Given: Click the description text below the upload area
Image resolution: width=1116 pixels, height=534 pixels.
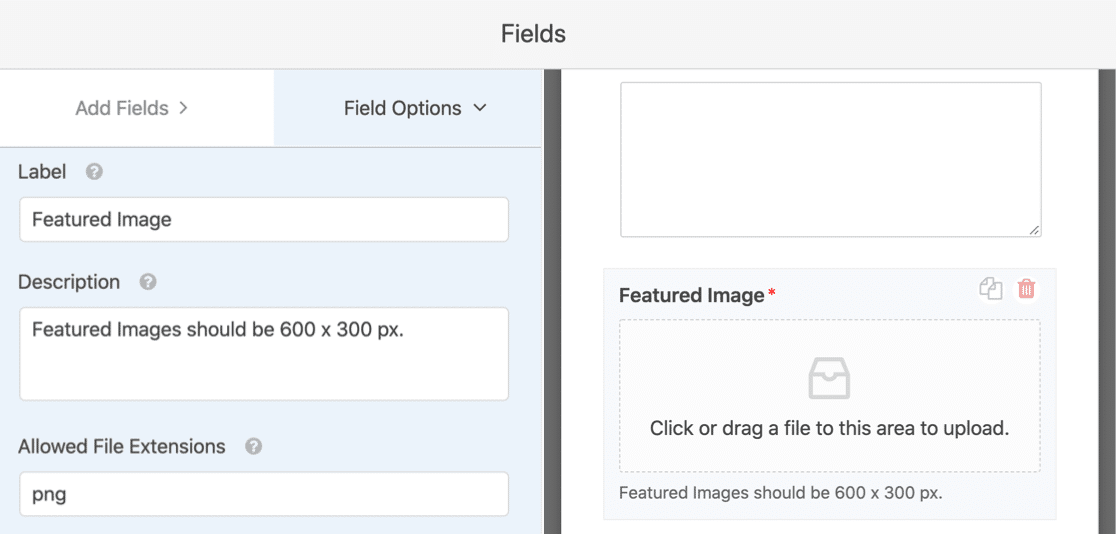Looking at the screenshot, I should click(780, 493).
